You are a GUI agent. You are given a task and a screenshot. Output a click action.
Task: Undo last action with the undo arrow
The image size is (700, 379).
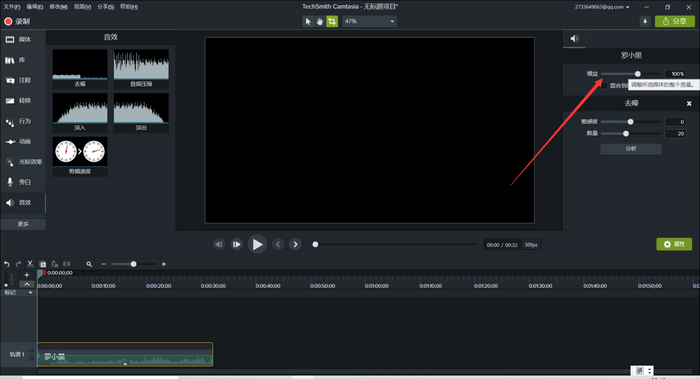(7, 264)
